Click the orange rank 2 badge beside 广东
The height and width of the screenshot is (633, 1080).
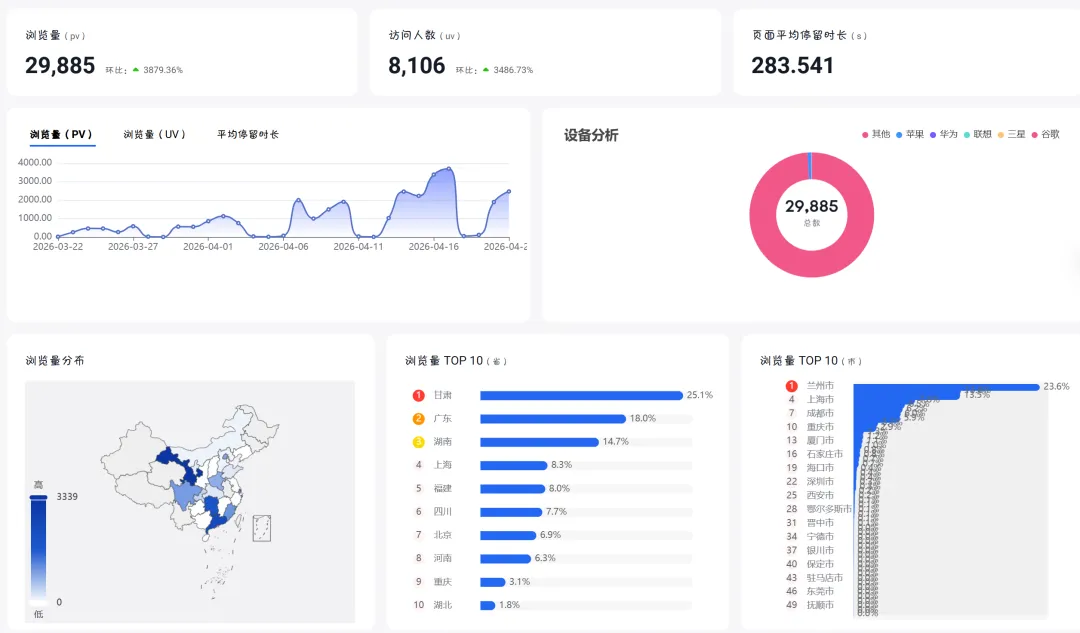pos(418,419)
